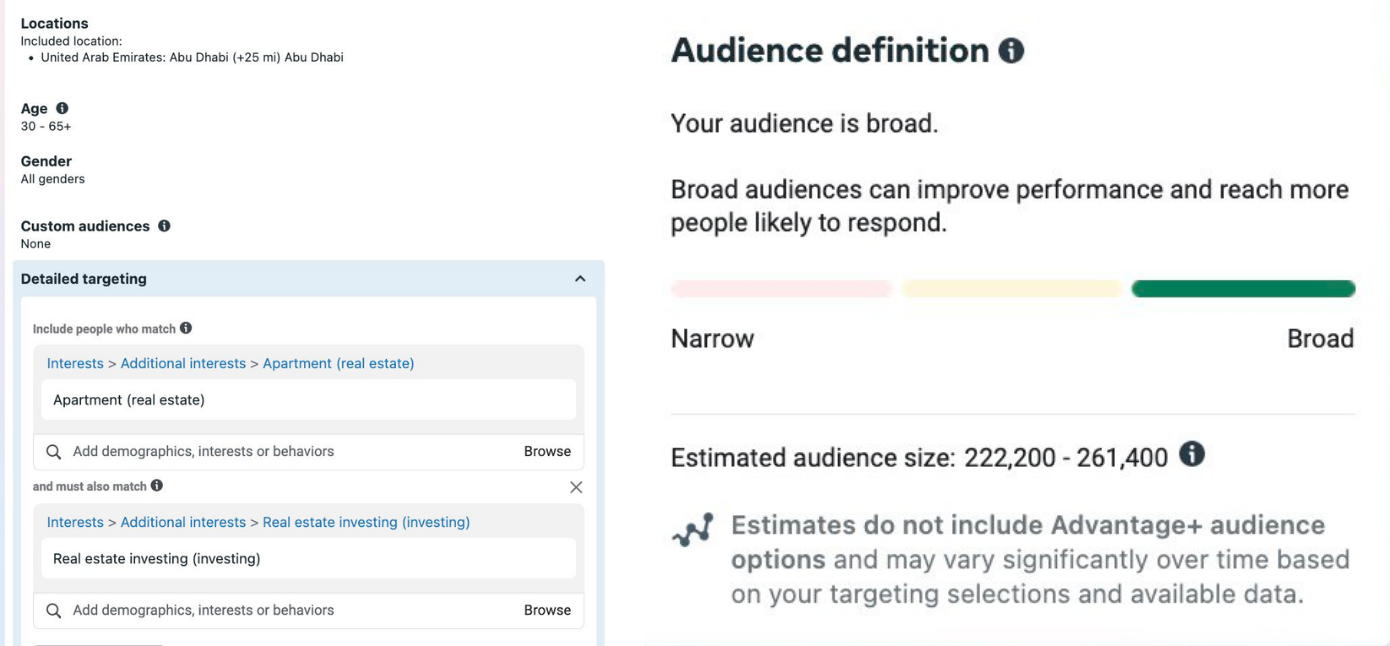Image resolution: width=1390 pixels, height=646 pixels.
Task: Click the 'All genders' value
Action: [x=53, y=180]
